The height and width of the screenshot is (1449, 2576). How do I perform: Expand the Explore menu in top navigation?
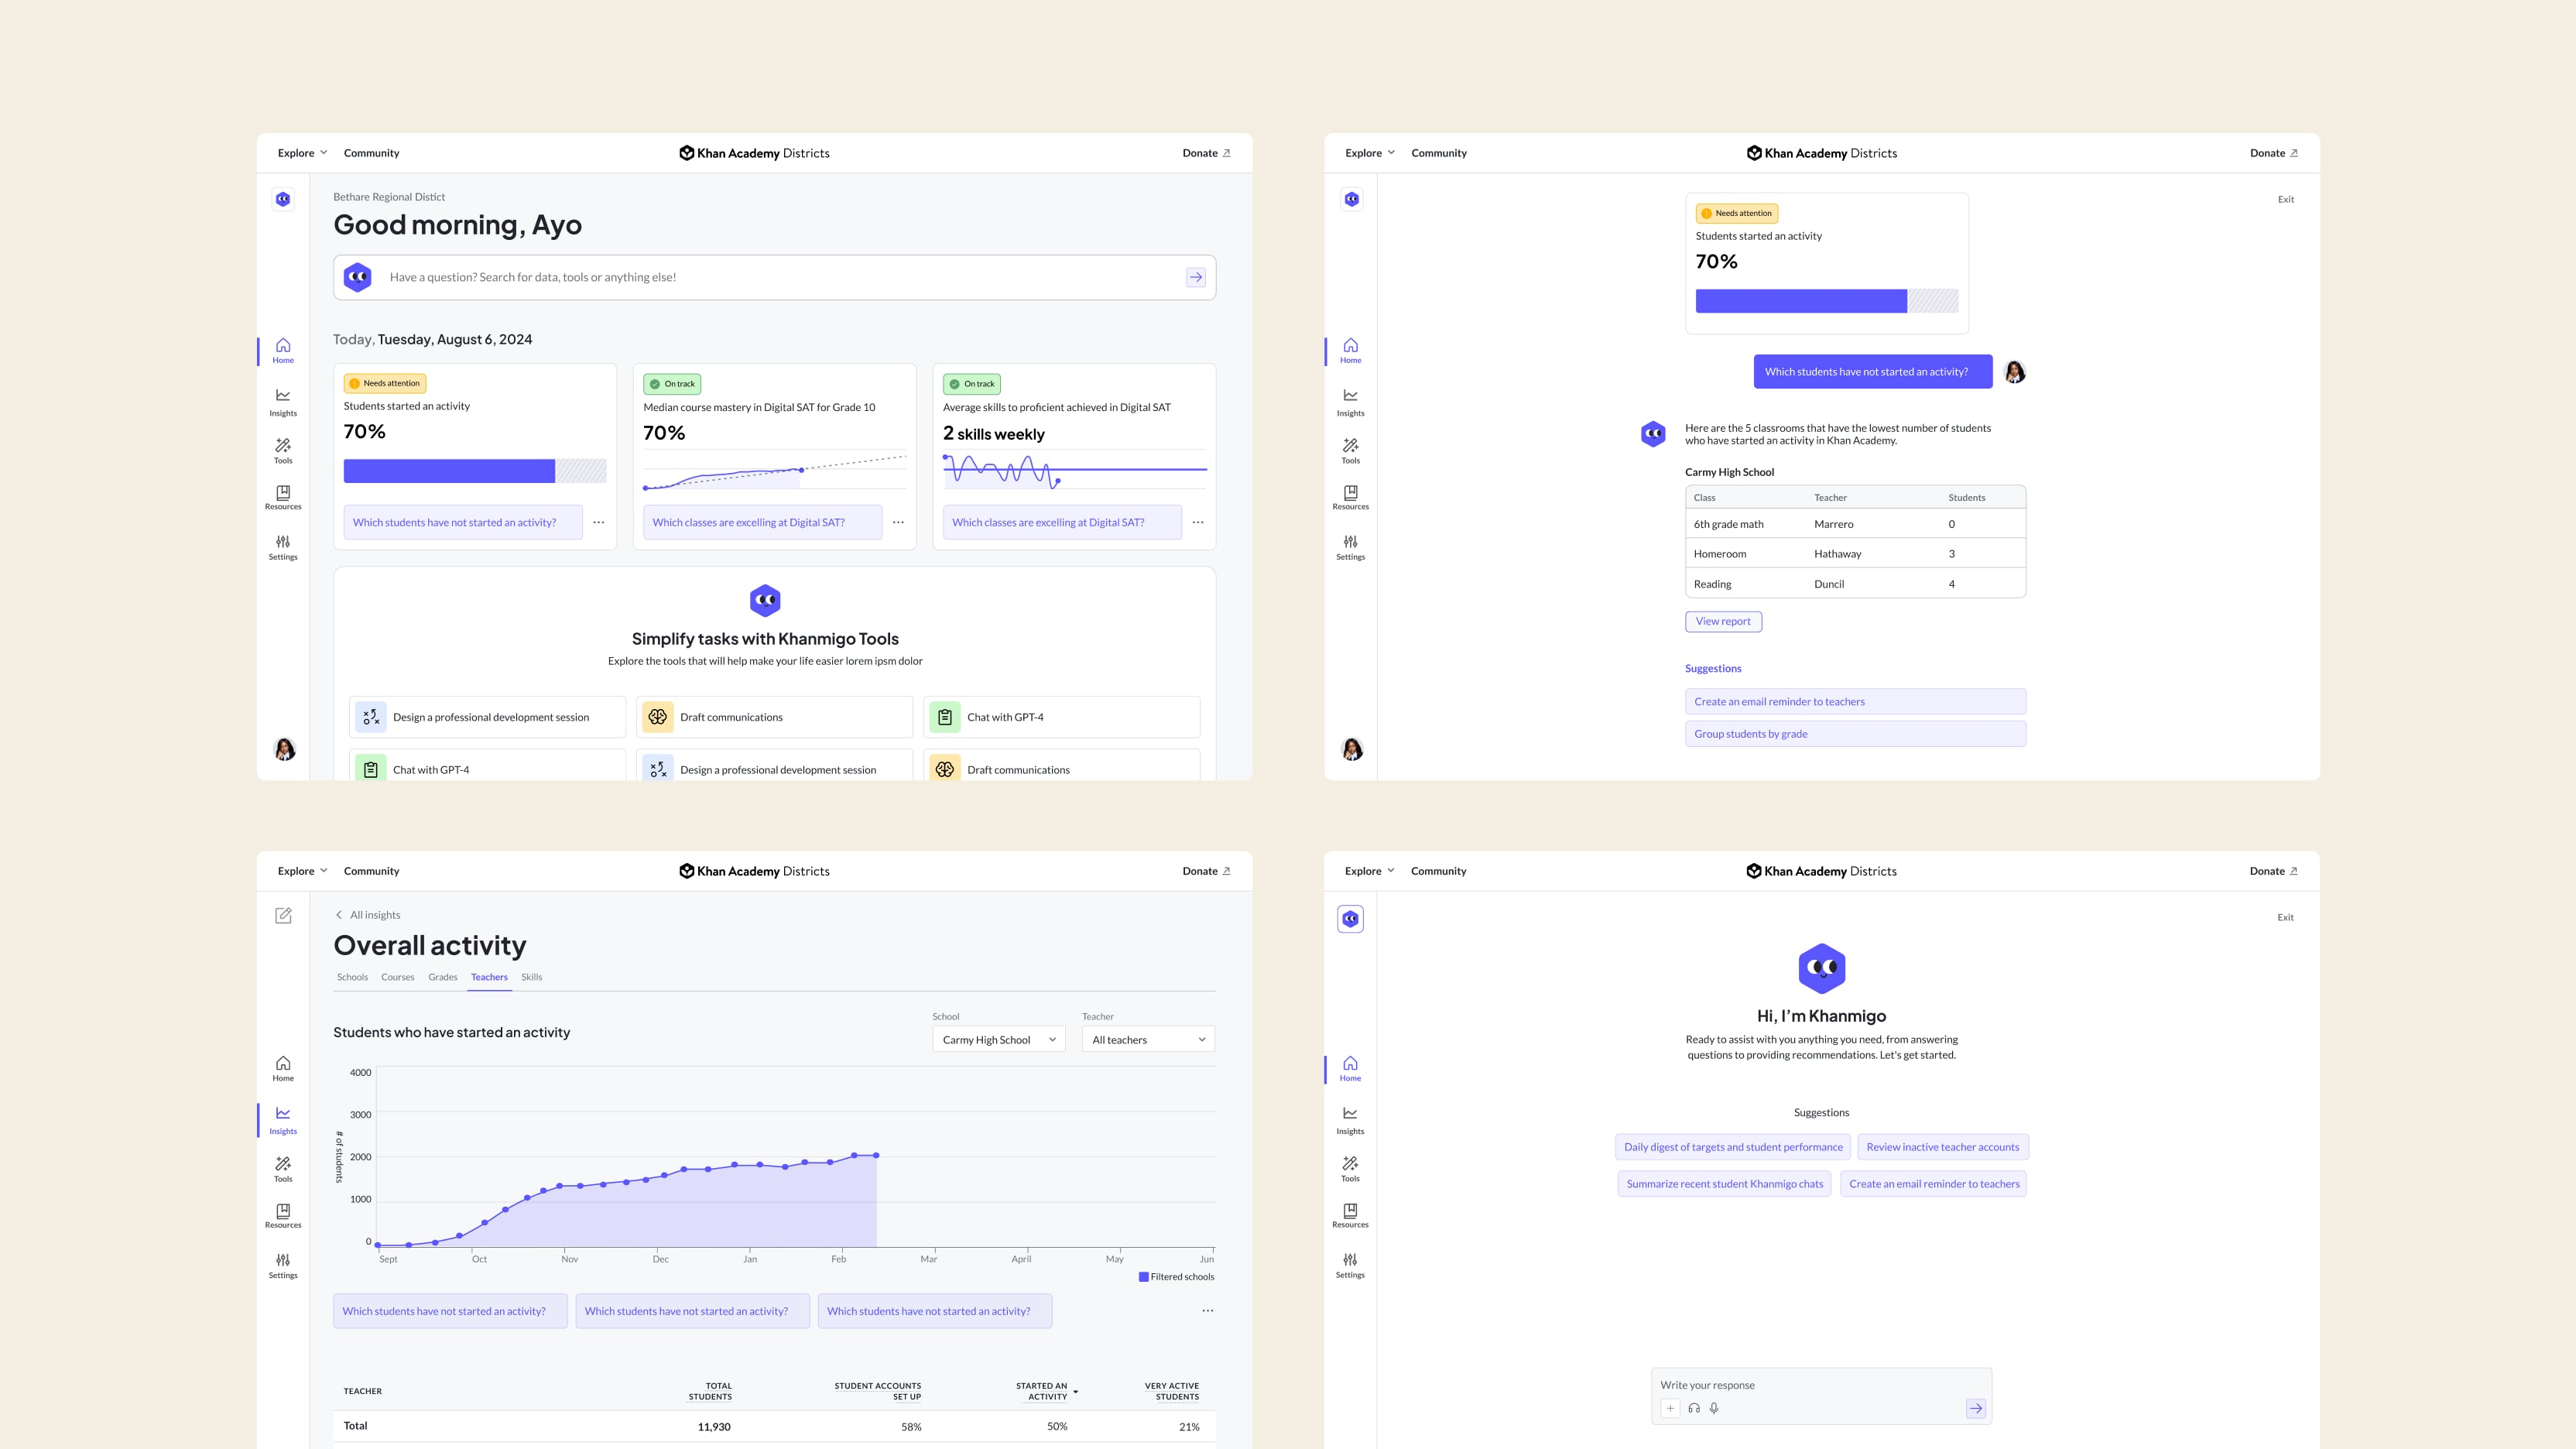coord(301,154)
